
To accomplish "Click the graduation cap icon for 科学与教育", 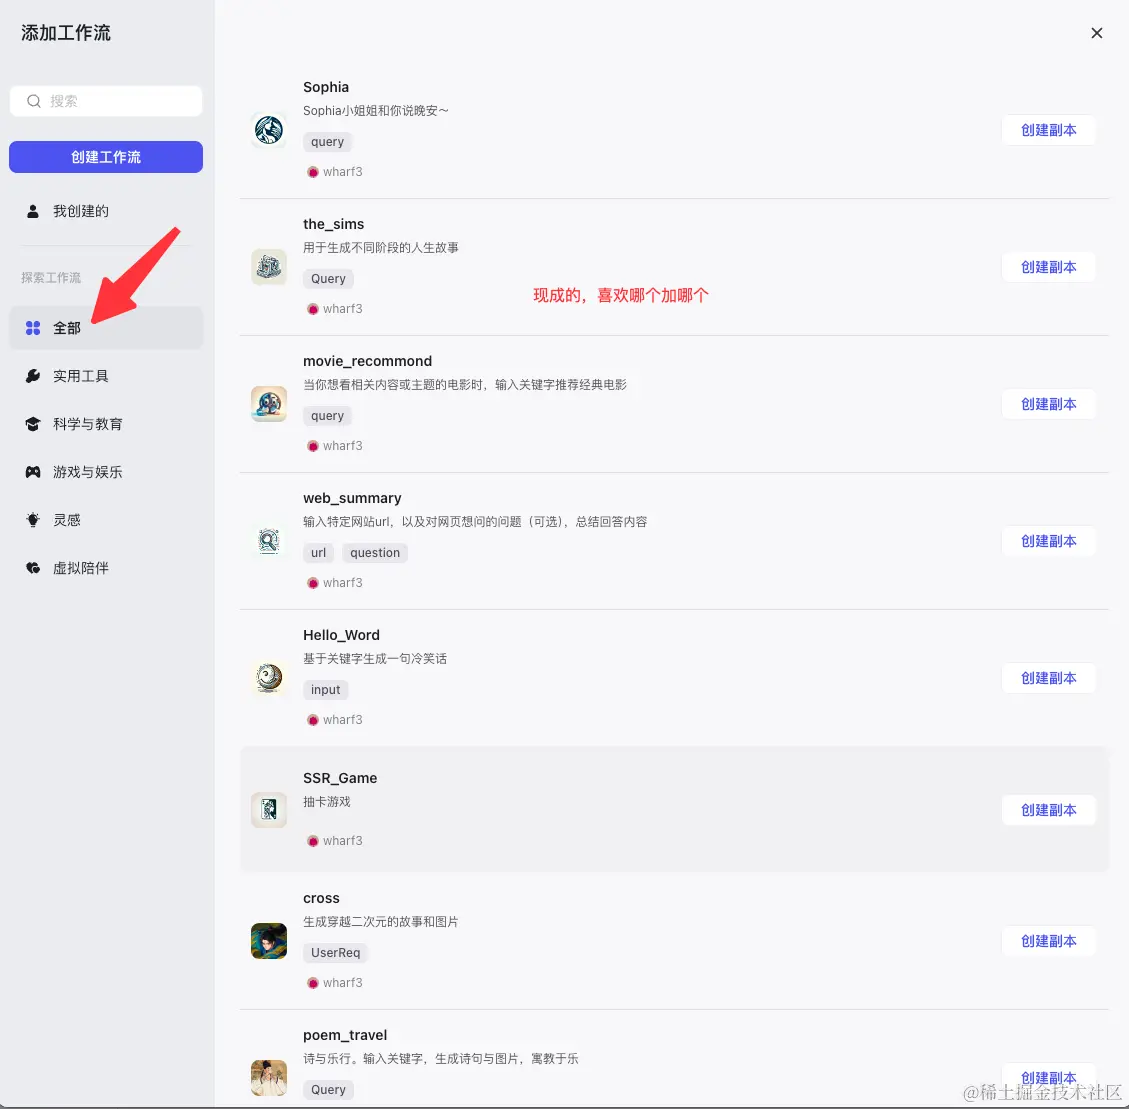I will pos(32,424).
